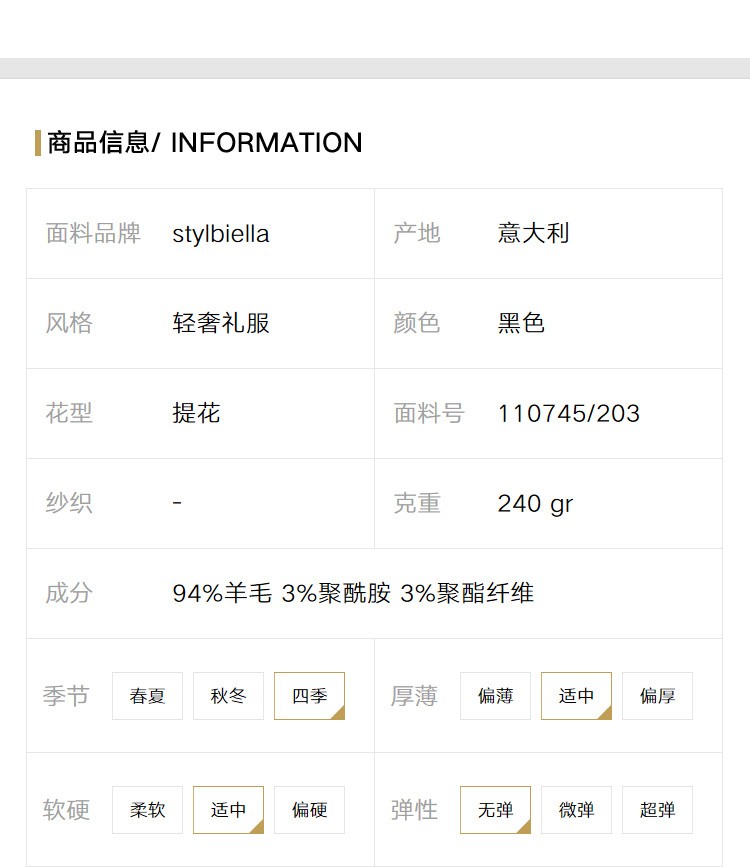
Task: Select 偏薄 thickness option
Action: [495, 696]
